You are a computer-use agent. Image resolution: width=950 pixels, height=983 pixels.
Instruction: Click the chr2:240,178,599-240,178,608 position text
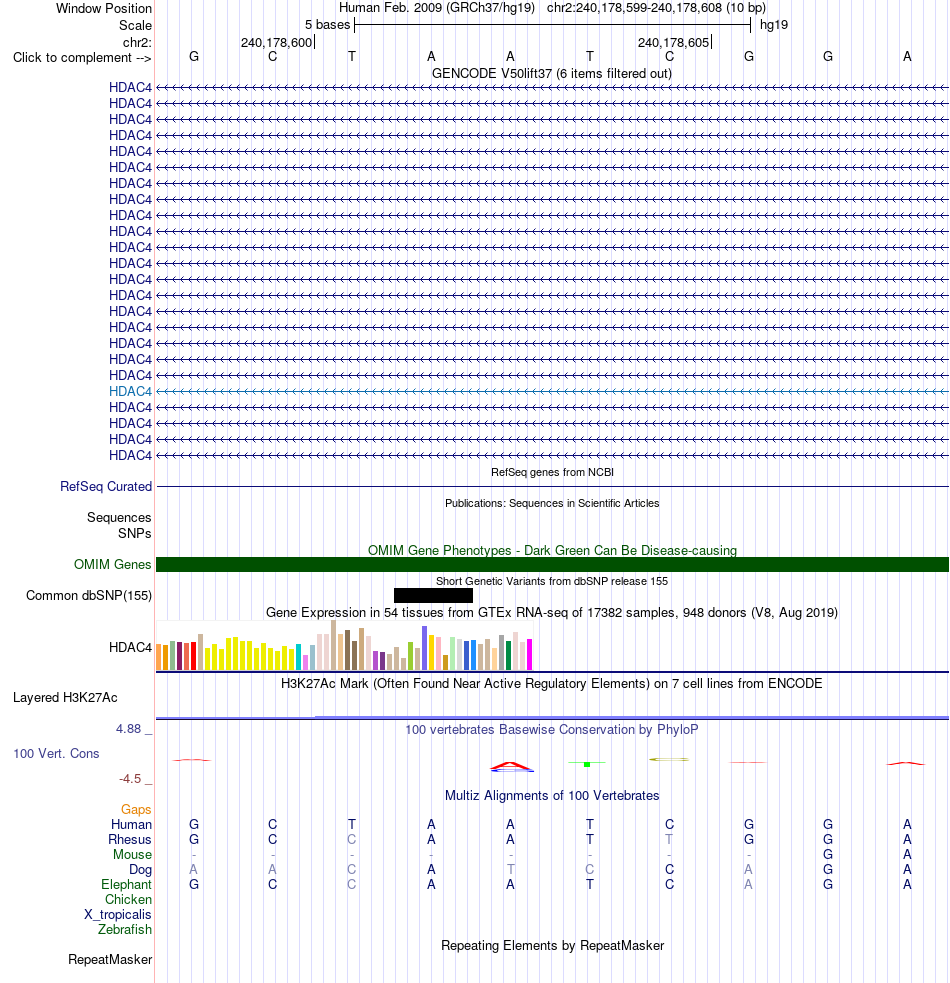pos(657,8)
